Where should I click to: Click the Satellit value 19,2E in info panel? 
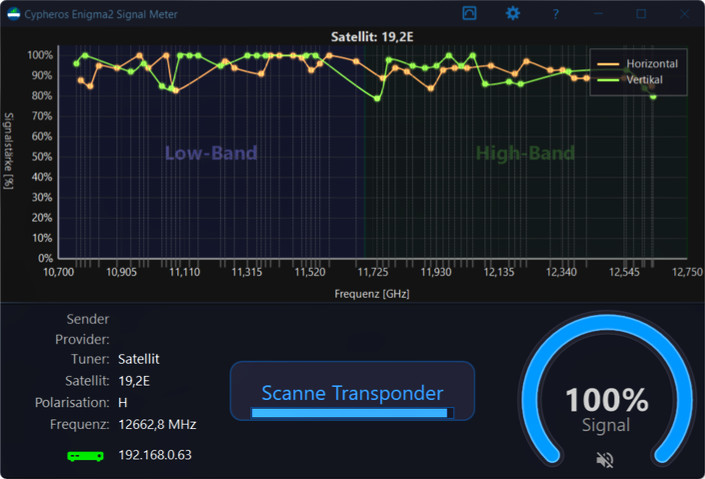pos(134,381)
